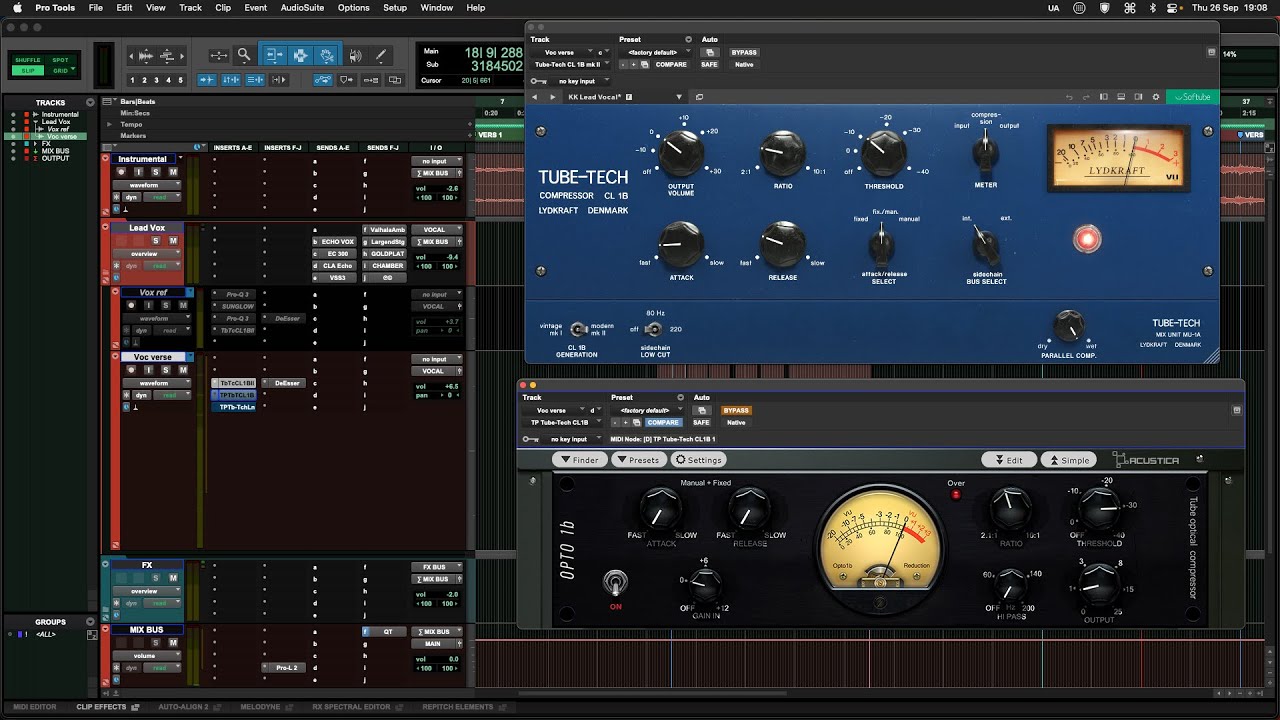Record-enable the Voc verse track
Viewport: 1280px width, 720px height.
tap(131, 369)
